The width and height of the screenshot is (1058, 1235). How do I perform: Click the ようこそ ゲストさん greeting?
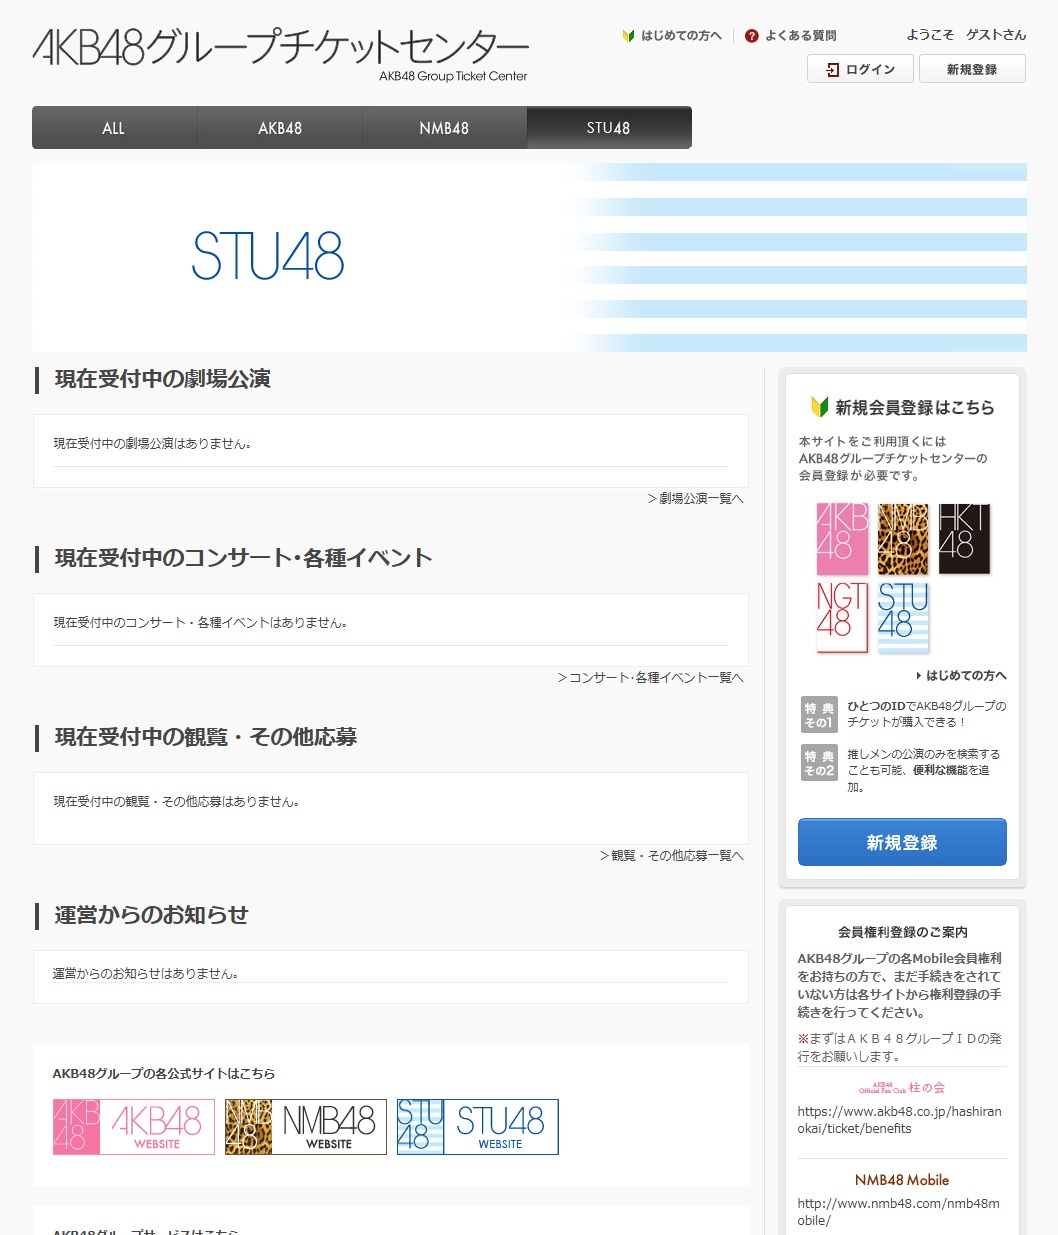pos(966,34)
